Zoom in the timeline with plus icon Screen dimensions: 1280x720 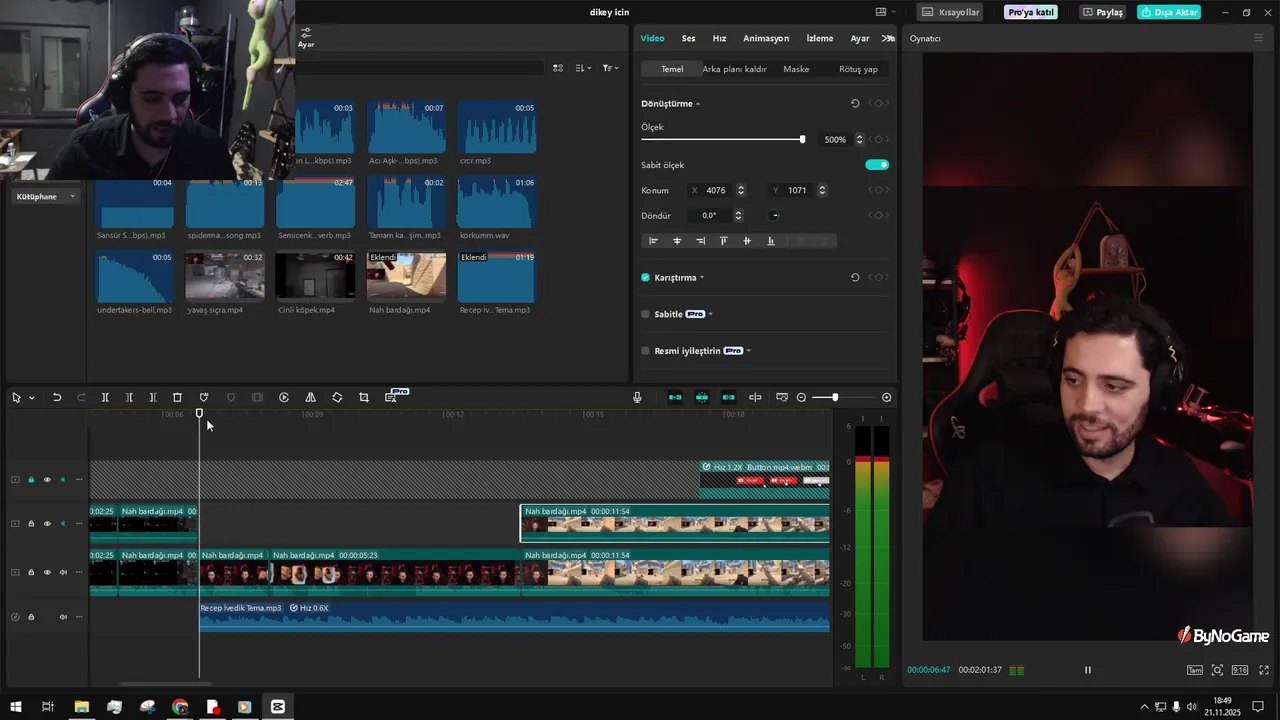tap(886, 397)
